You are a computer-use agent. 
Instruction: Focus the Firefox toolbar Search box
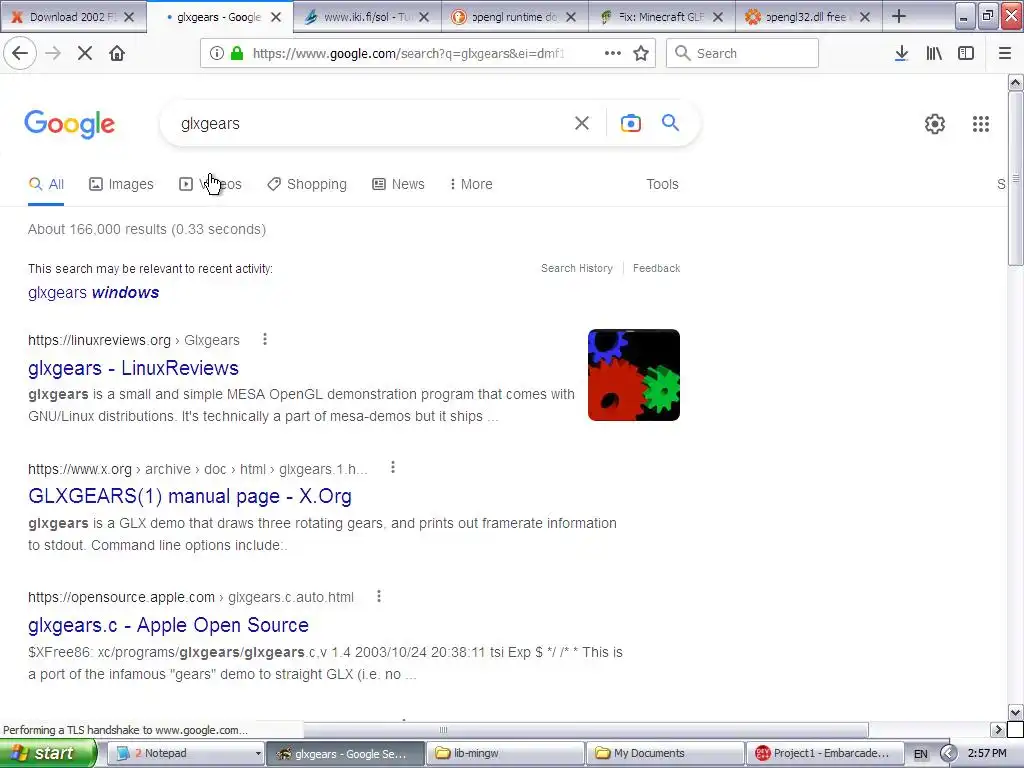742,54
